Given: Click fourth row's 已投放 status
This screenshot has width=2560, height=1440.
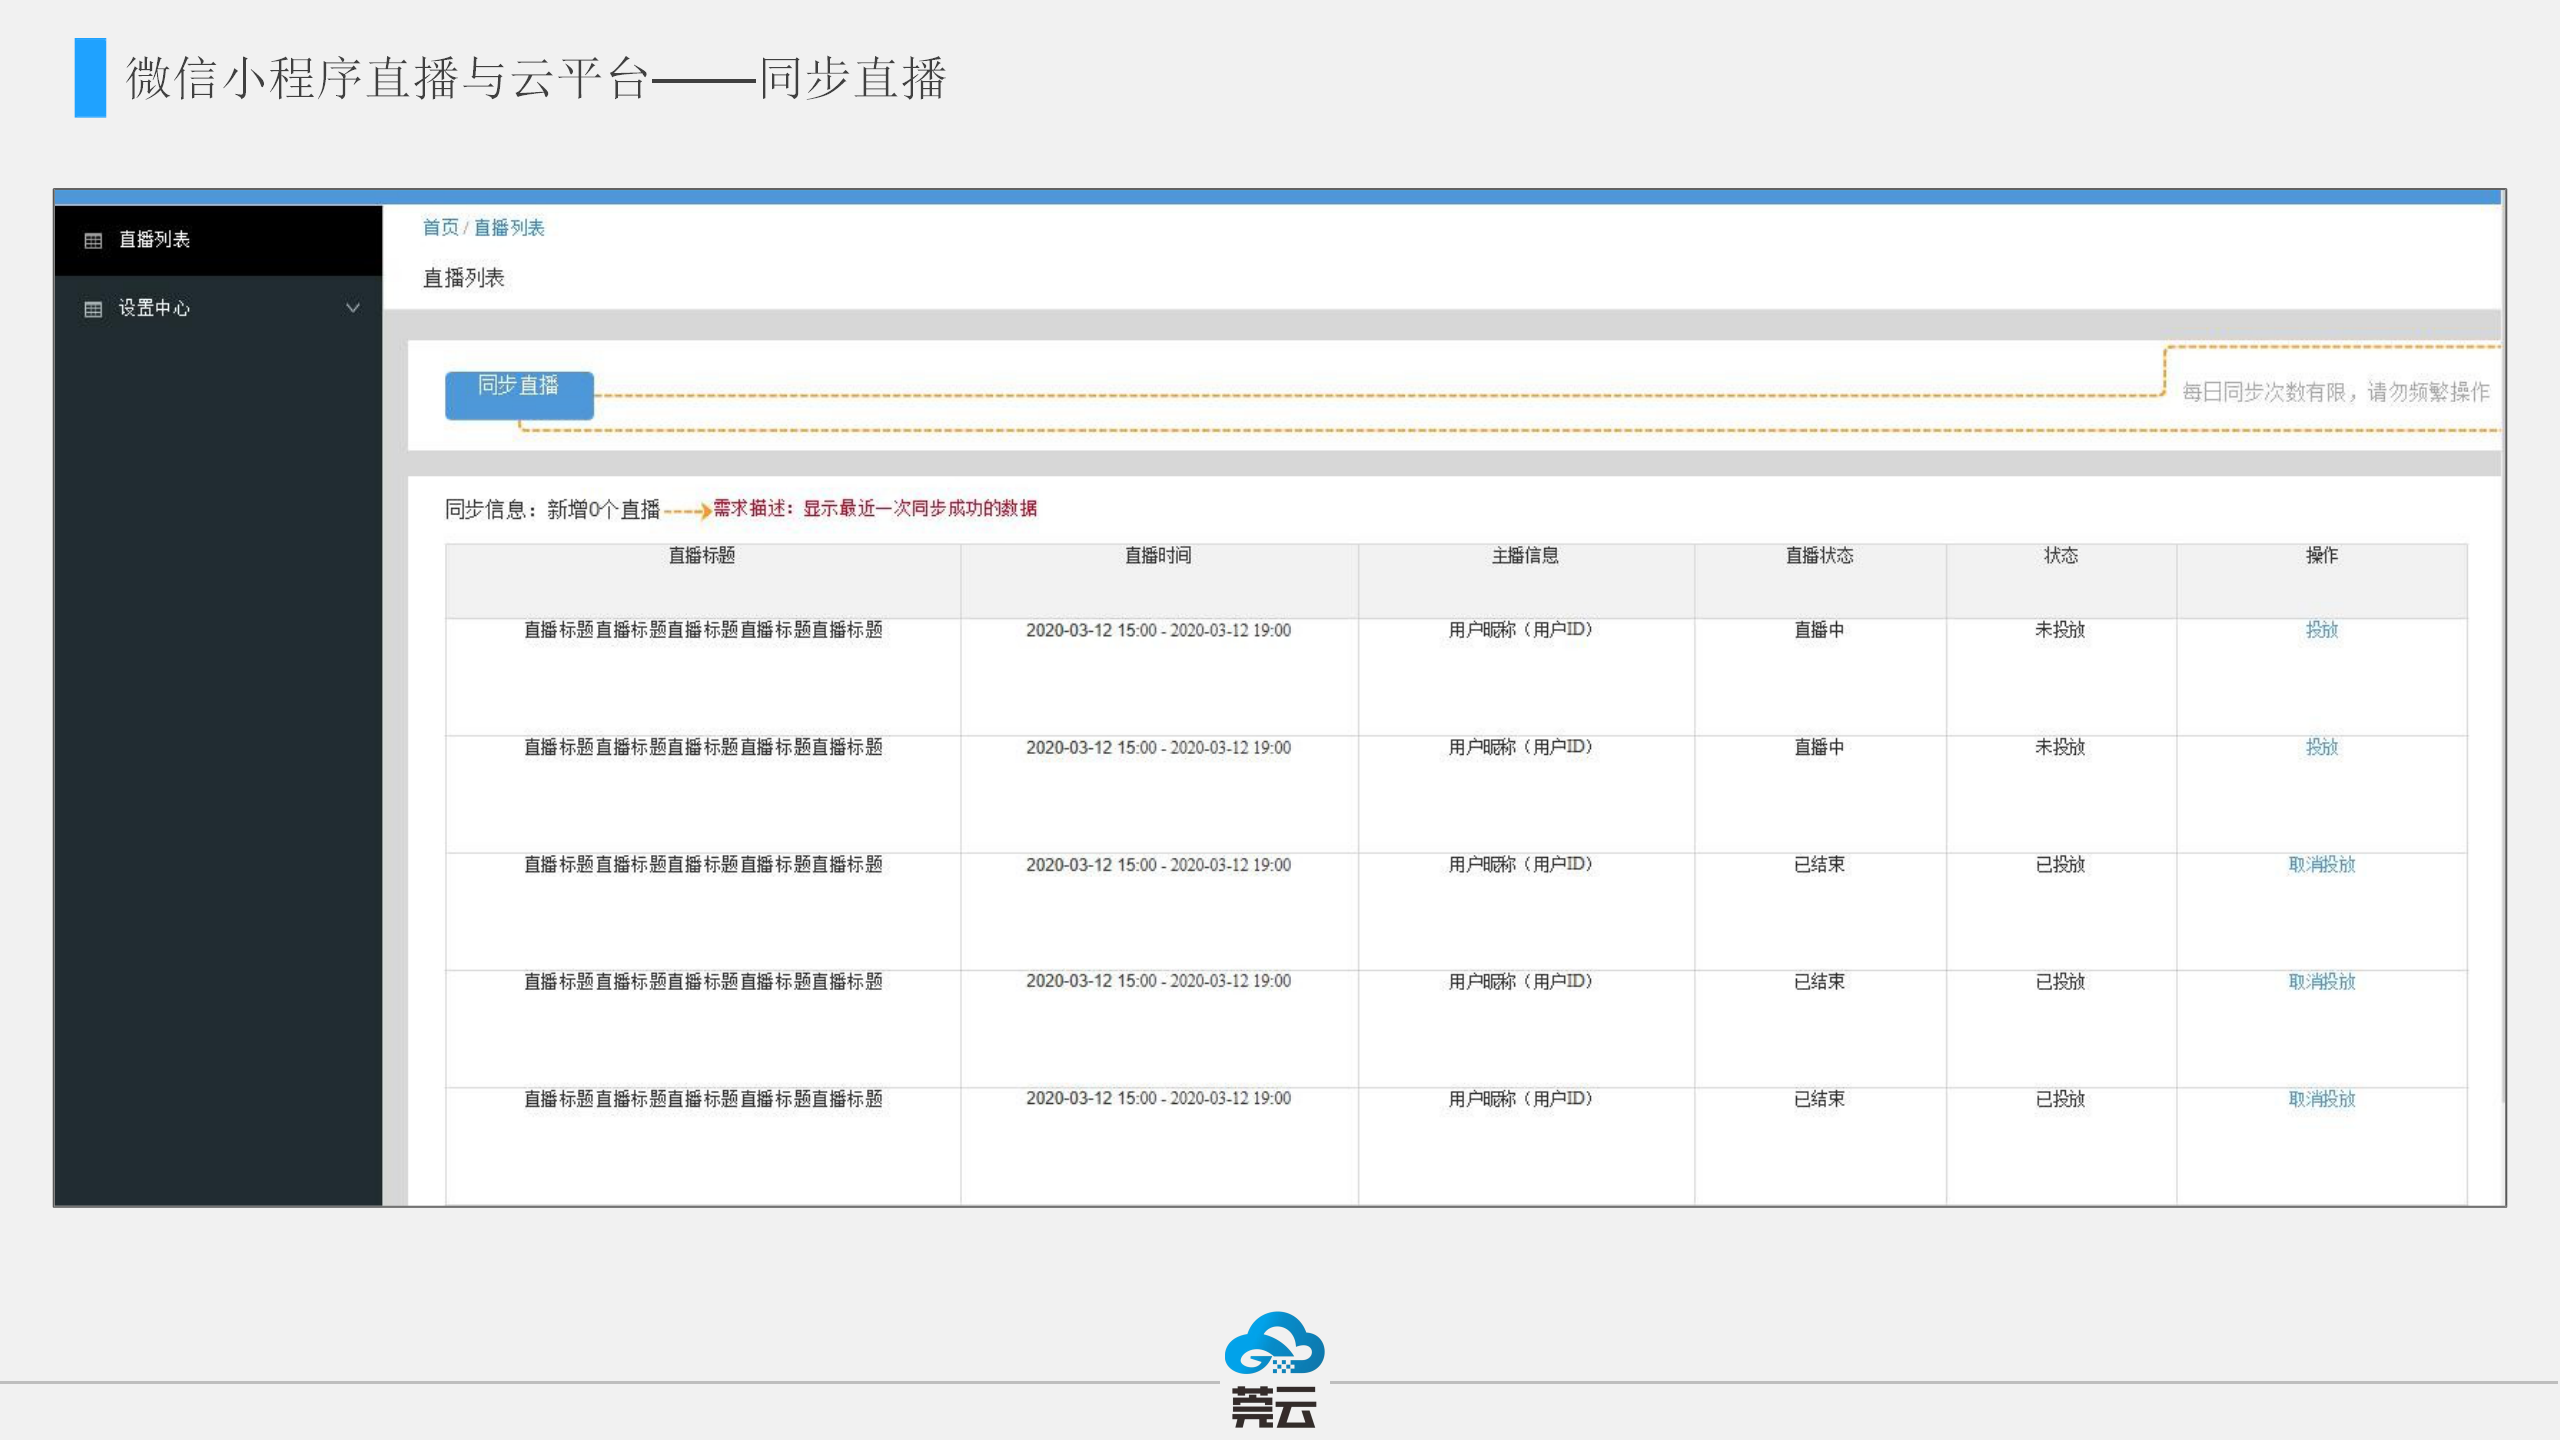Looking at the screenshot, I should pos(2060,981).
